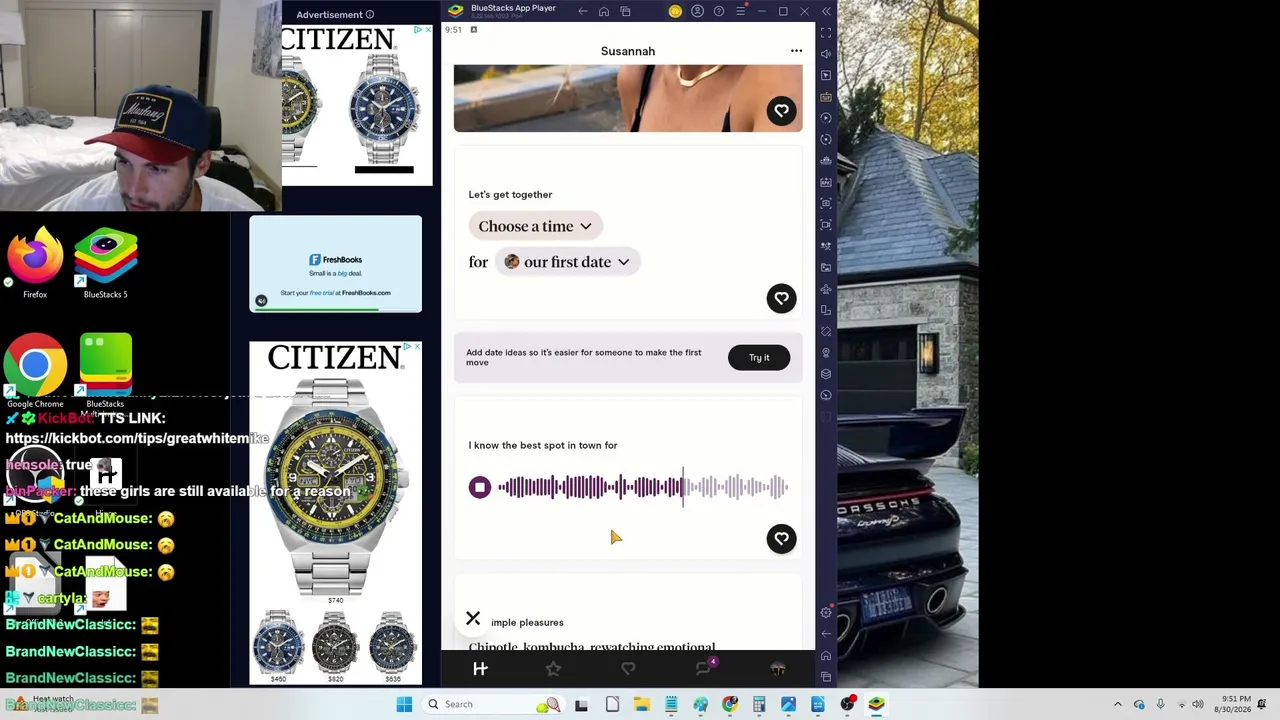1280x720 pixels.
Task: Click the "Try it" button
Action: tap(759, 357)
